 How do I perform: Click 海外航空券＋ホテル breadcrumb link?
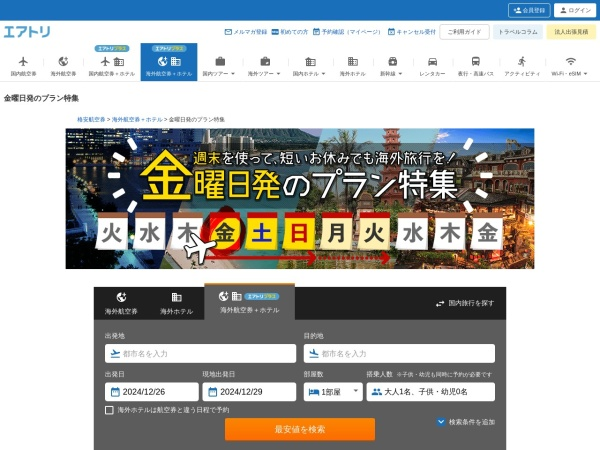coord(137,119)
